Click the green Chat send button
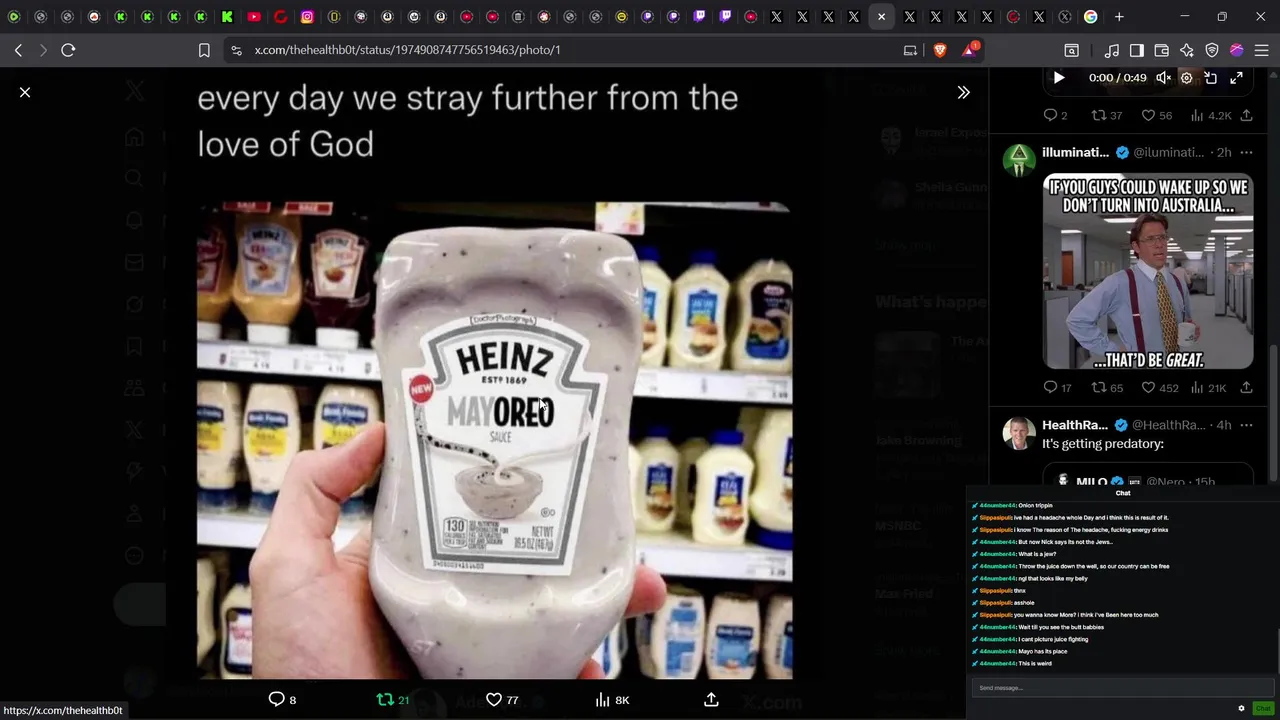1280x720 pixels. coord(1263,708)
